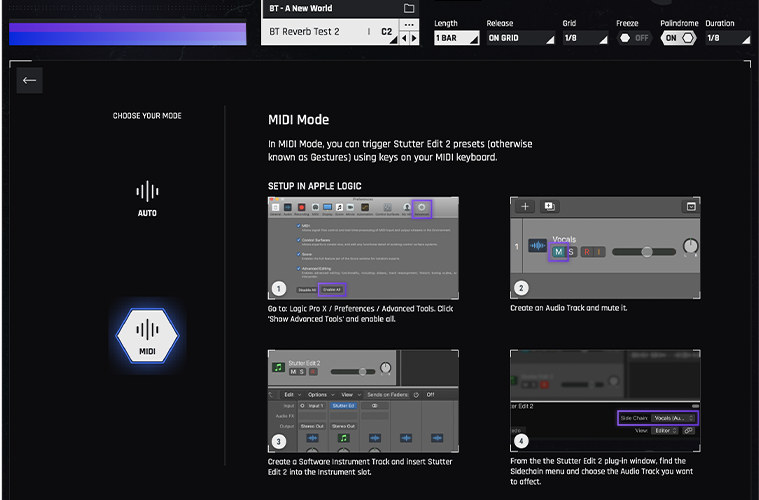The width and height of the screenshot is (759, 500).
Task: Open step 3 Software Instrument Track thumbnail
Action: [x=363, y=401]
